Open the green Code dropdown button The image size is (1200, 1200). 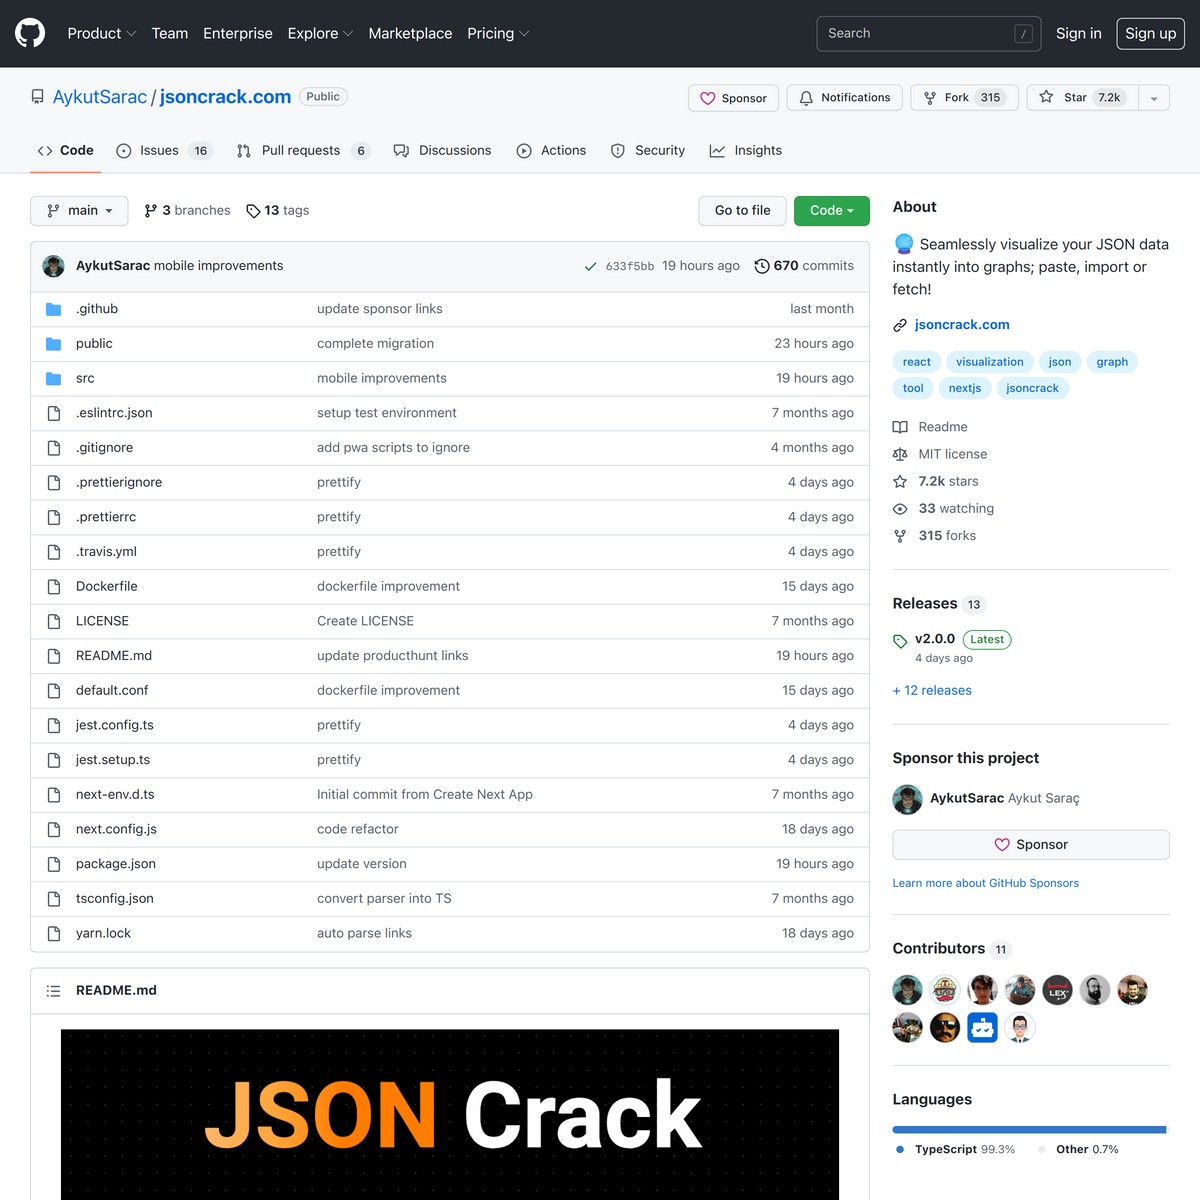(832, 211)
